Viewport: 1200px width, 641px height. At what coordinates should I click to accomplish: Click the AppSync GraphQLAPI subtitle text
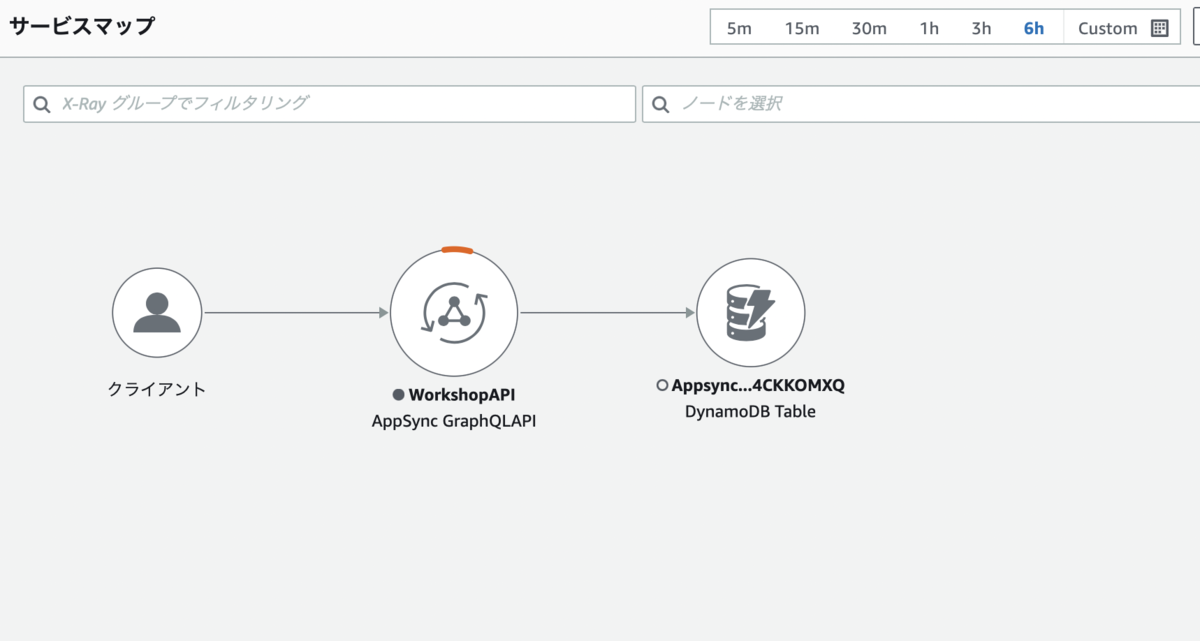(x=454, y=421)
